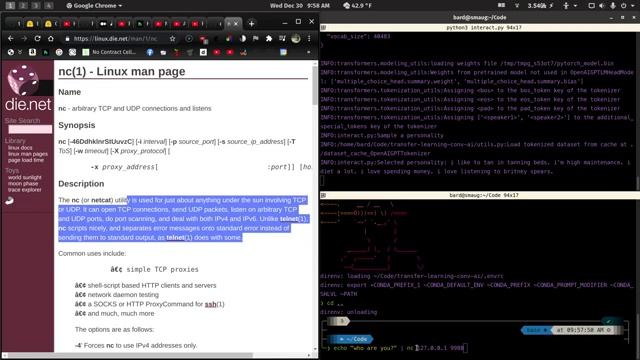Open the clock 'Wed Dec 30' in panel
This screenshot has height=360, width=640.
tap(300, 6)
